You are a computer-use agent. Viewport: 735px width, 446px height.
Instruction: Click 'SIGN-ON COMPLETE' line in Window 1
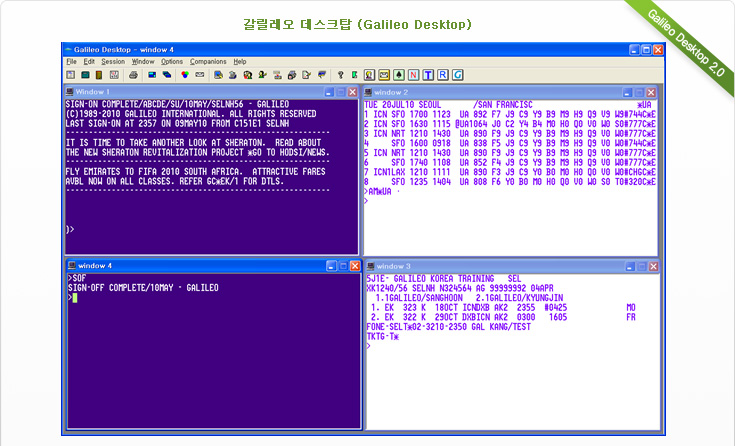177,104
